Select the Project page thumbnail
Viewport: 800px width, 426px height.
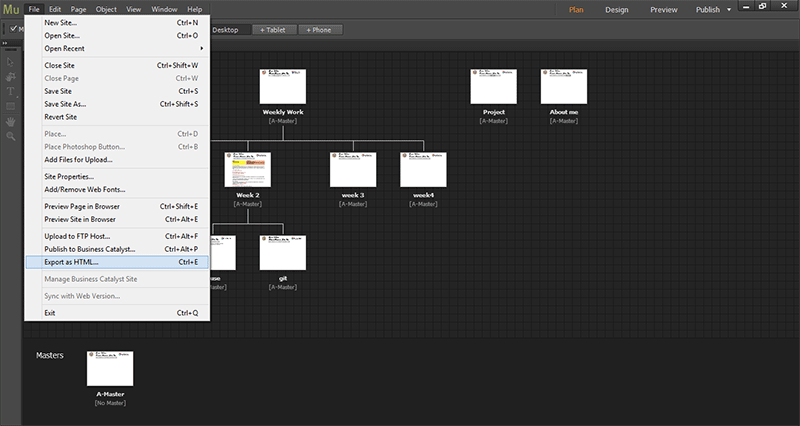click(493, 87)
